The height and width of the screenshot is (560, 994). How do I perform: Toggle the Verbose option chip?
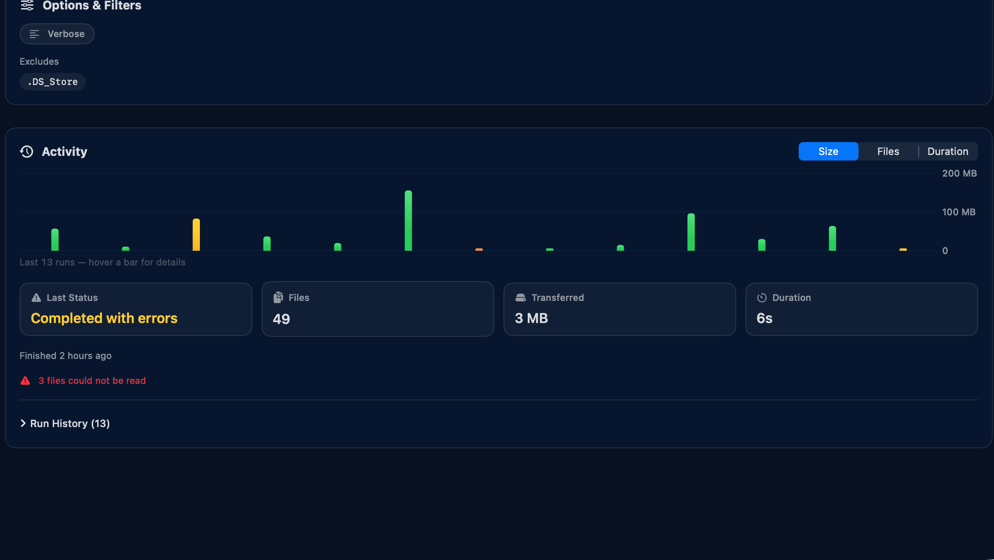click(57, 34)
